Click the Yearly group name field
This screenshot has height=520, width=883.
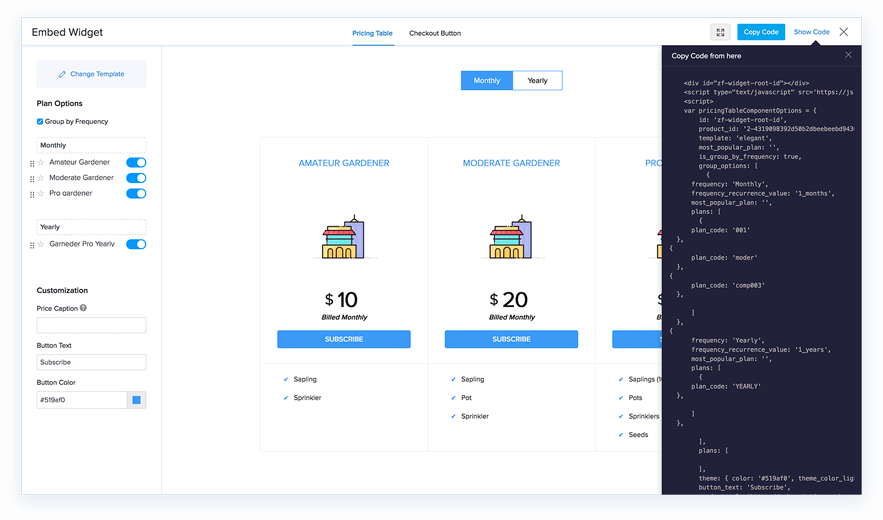[91, 227]
